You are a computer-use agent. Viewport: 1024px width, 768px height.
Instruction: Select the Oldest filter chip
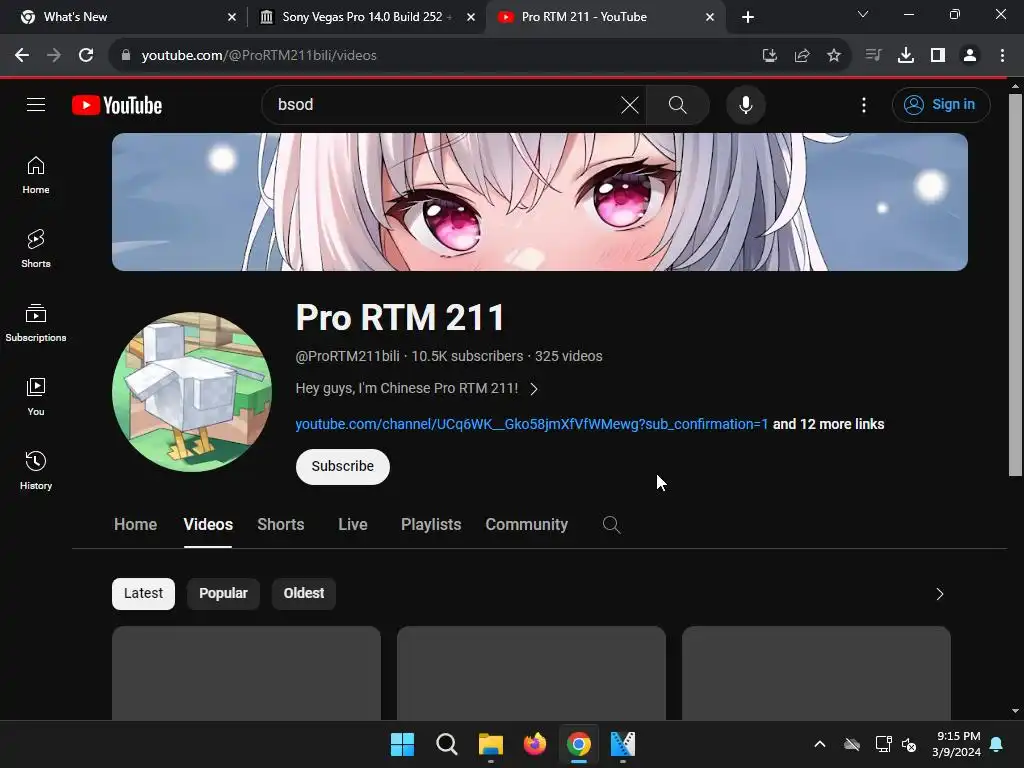pos(304,594)
